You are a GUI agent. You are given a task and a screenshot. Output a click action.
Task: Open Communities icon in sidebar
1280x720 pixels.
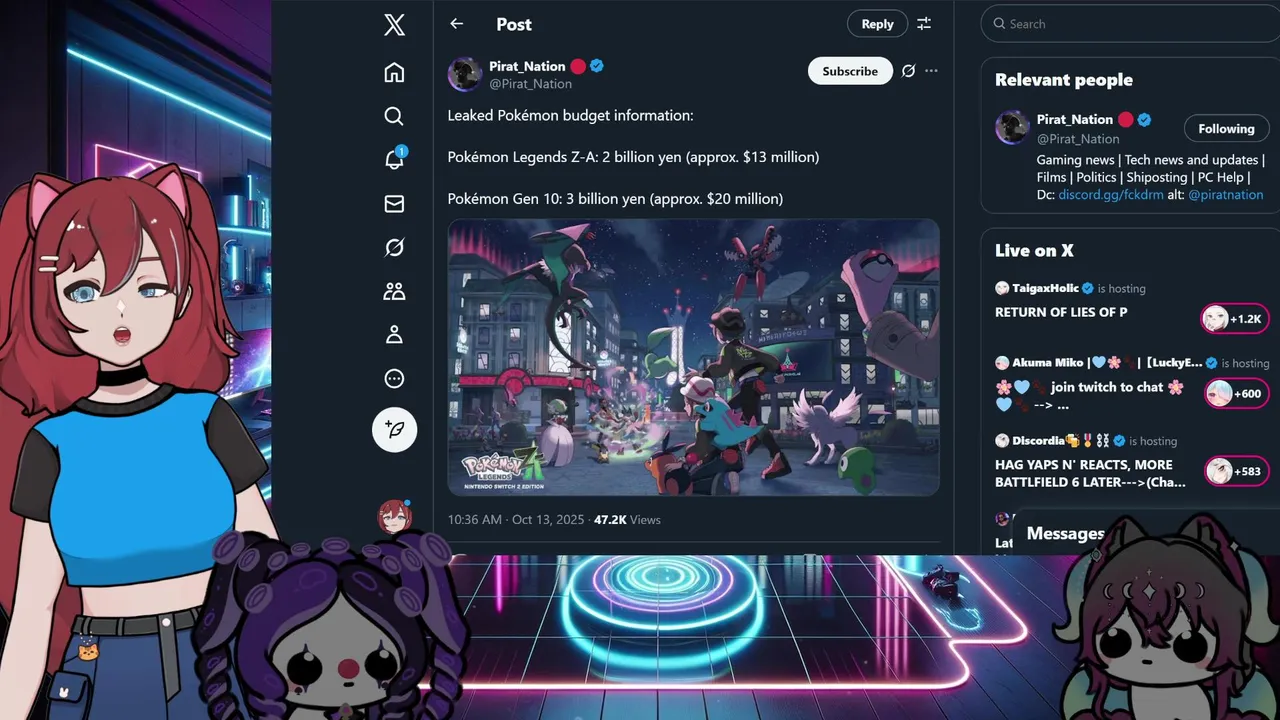coord(394,291)
